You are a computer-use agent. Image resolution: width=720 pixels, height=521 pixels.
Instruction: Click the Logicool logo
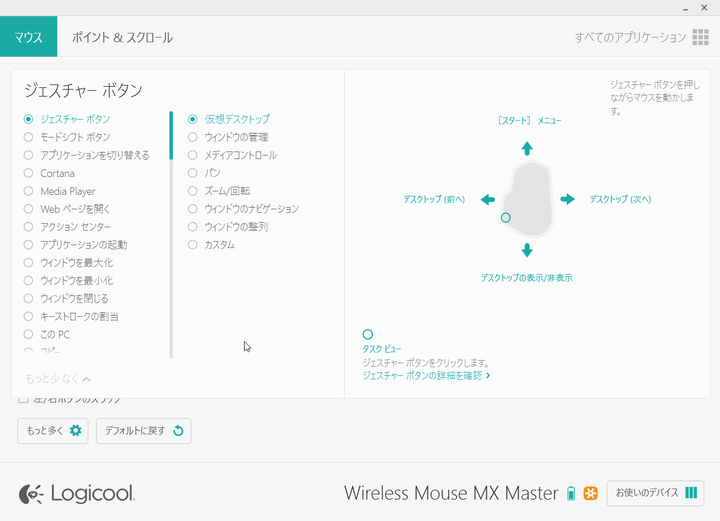coord(77,493)
